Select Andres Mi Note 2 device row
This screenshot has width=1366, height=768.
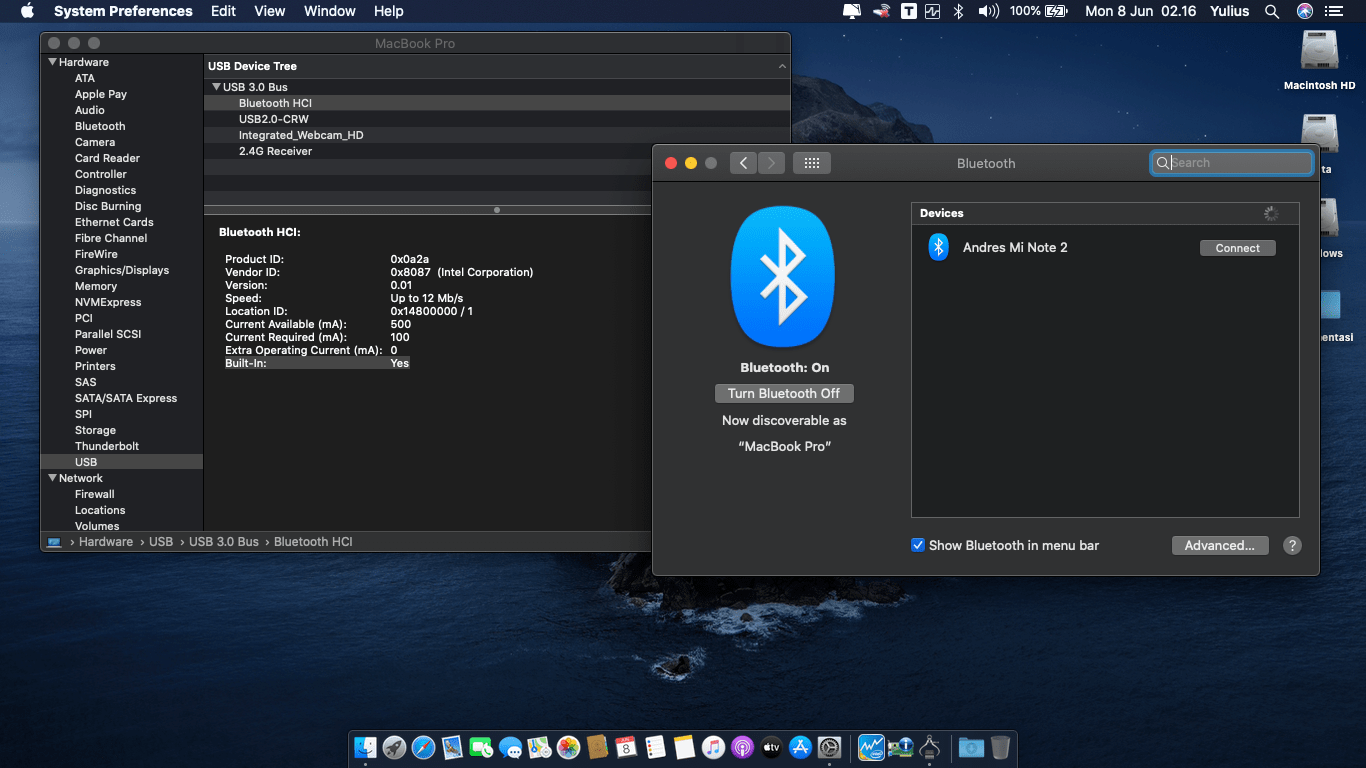click(x=1105, y=248)
